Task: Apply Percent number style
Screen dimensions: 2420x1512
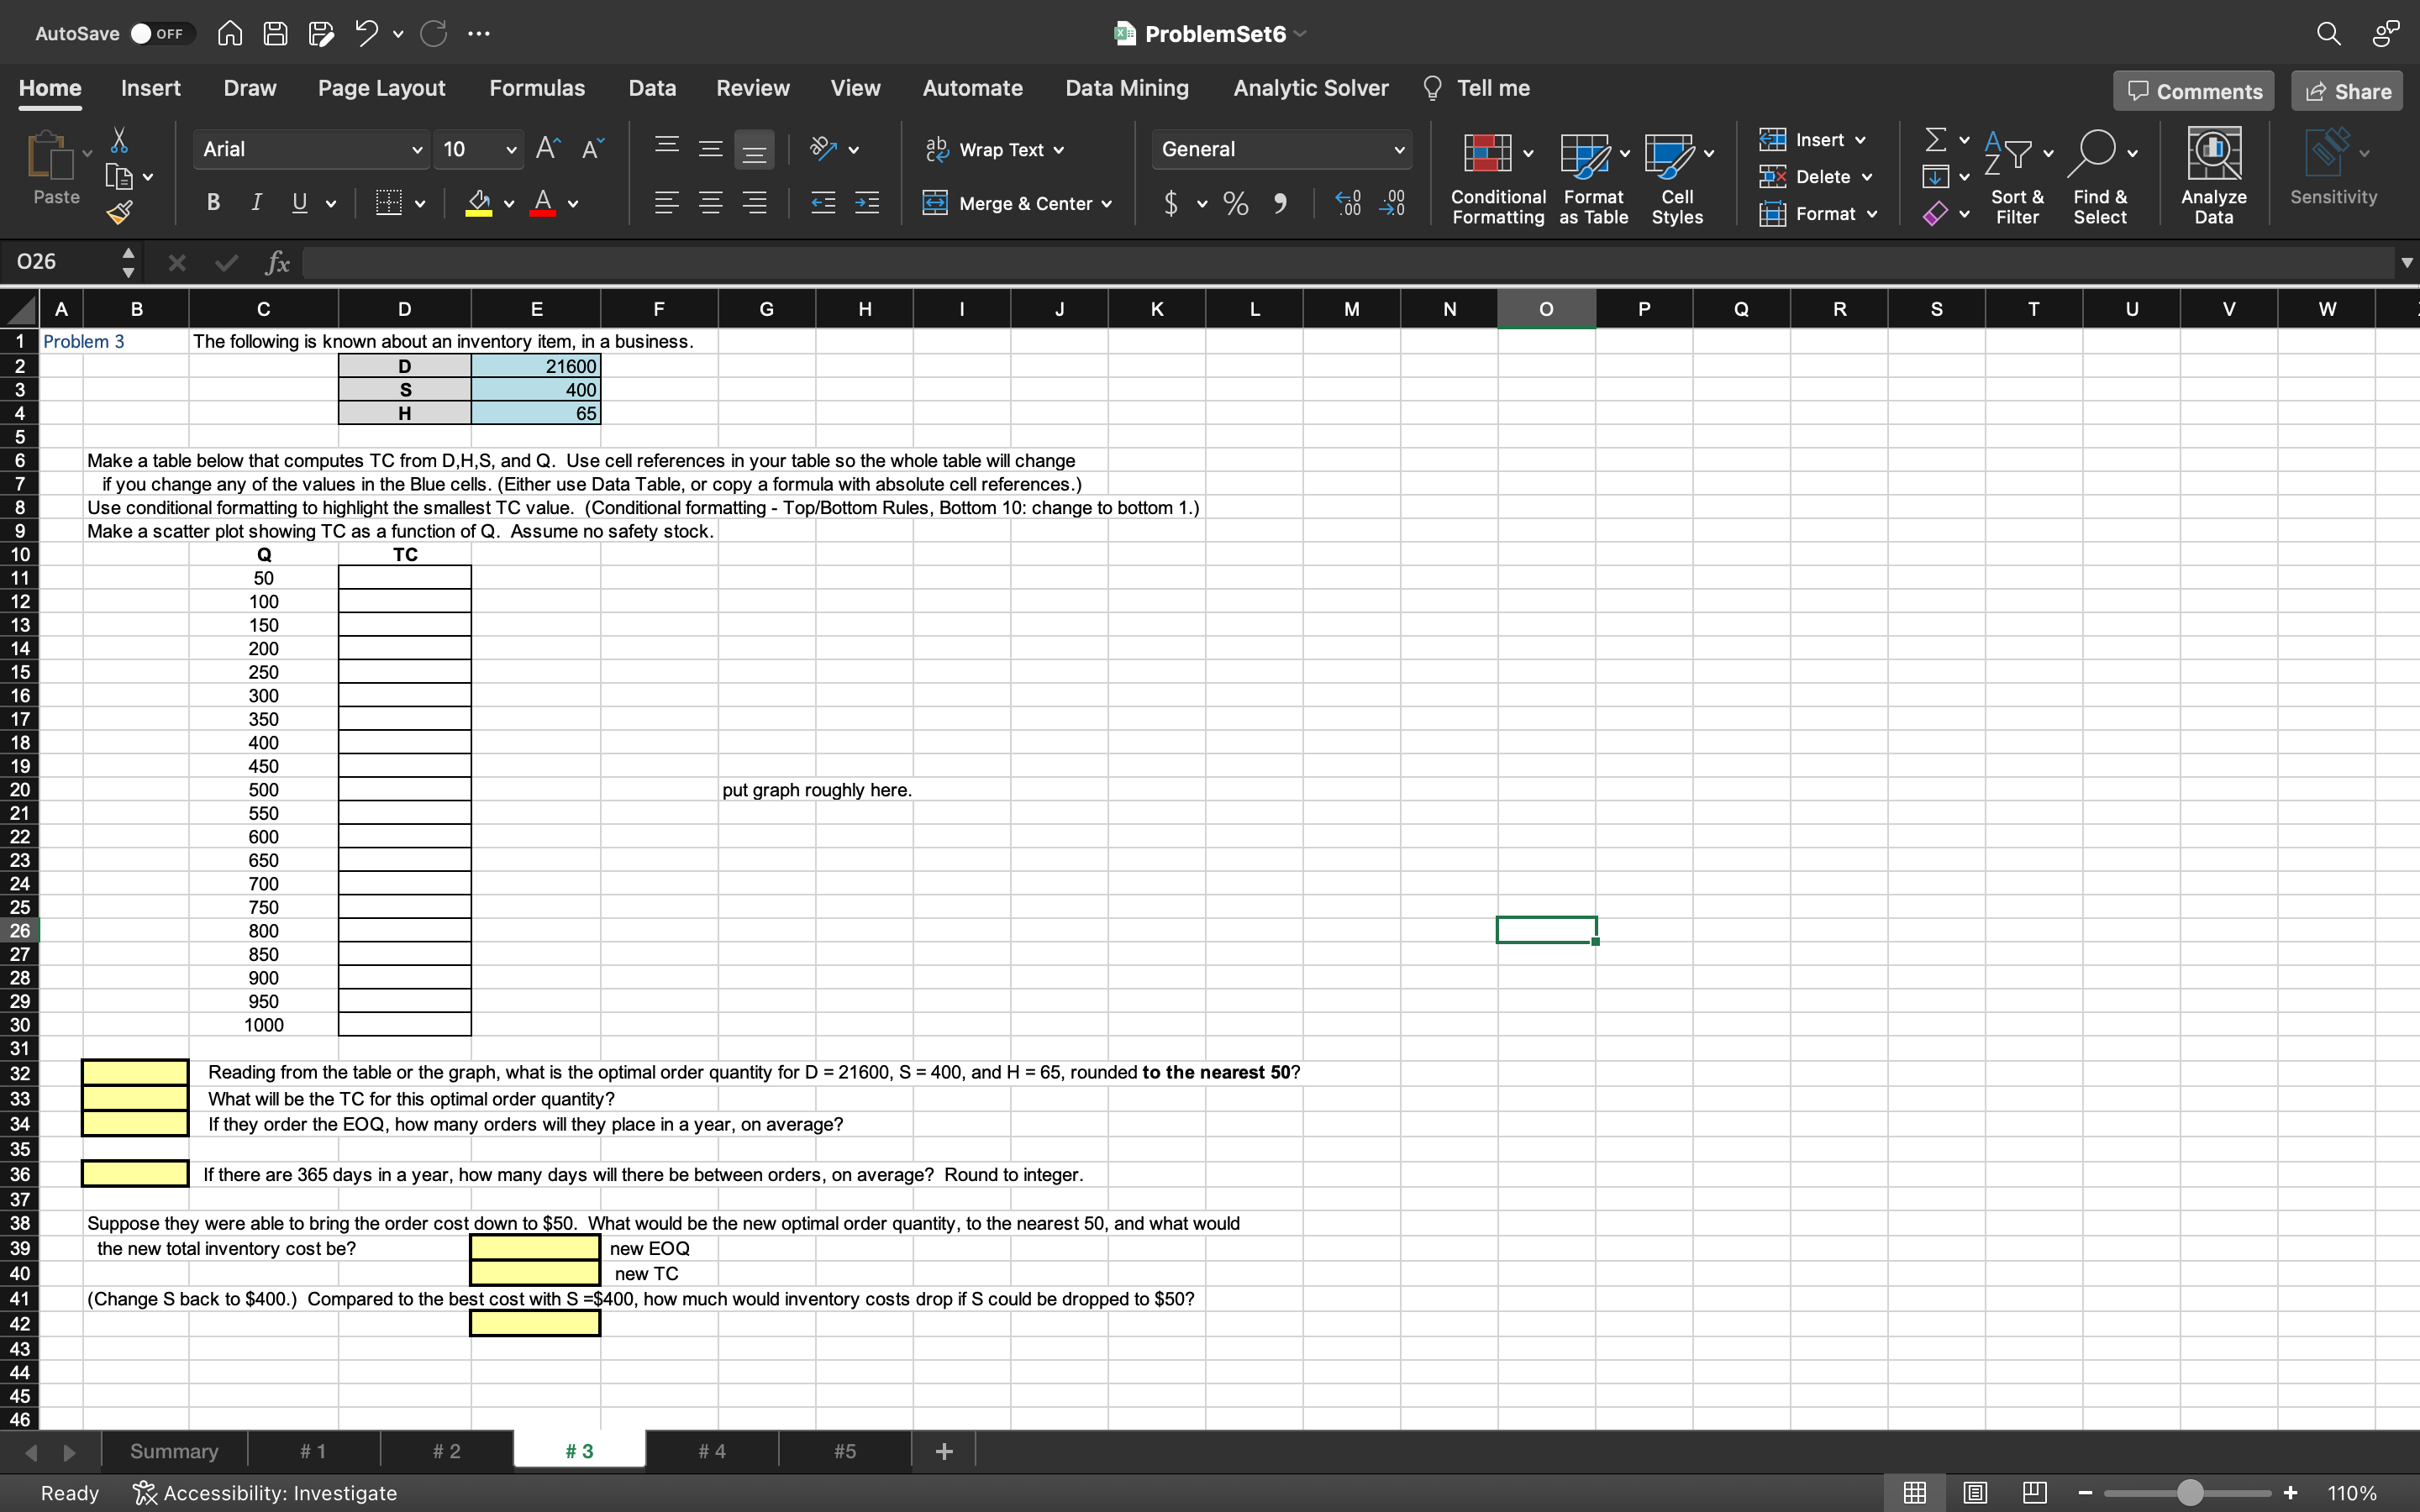Action: 1235,203
